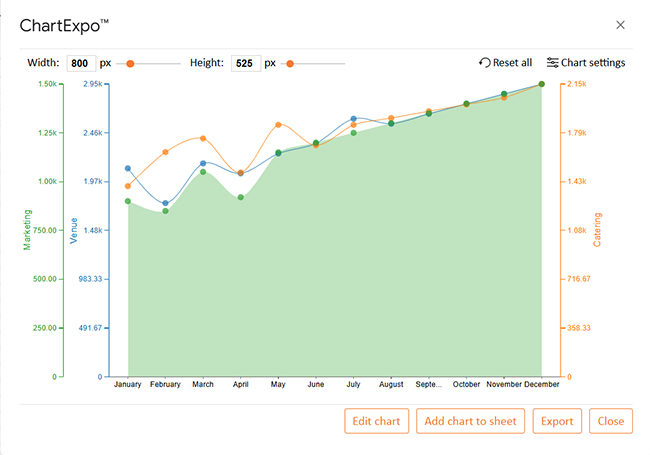Select the Venue axis label
Image resolution: width=650 pixels, height=455 pixels.
tap(73, 231)
